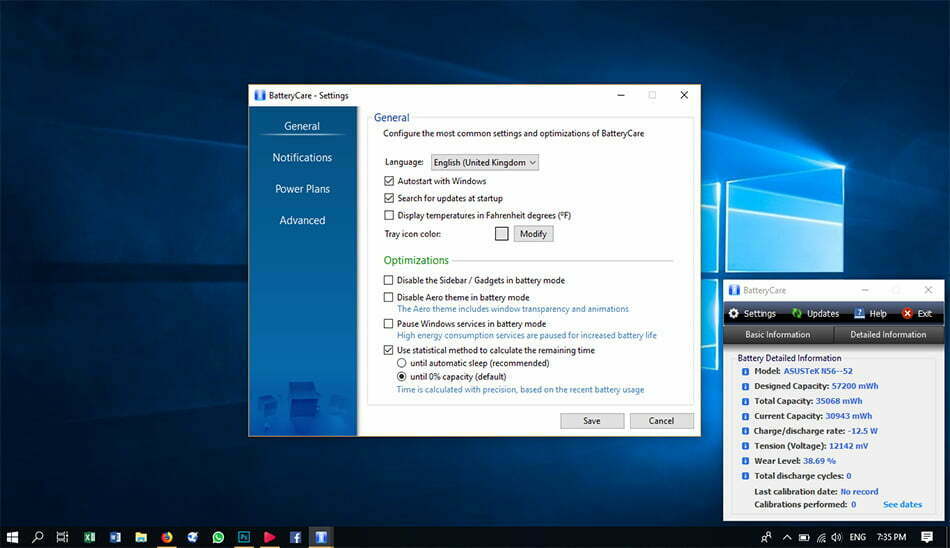
Task: Show hidden system tray icons
Action: pyautogui.click(x=786, y=537)
